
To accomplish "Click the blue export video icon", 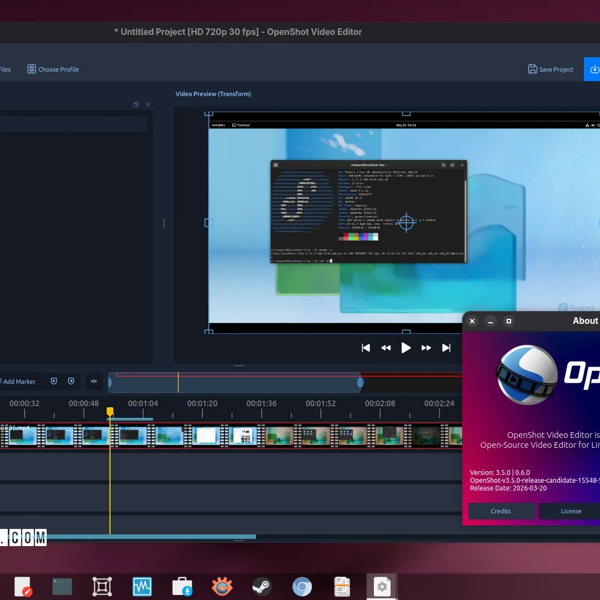I will (593, 69).
